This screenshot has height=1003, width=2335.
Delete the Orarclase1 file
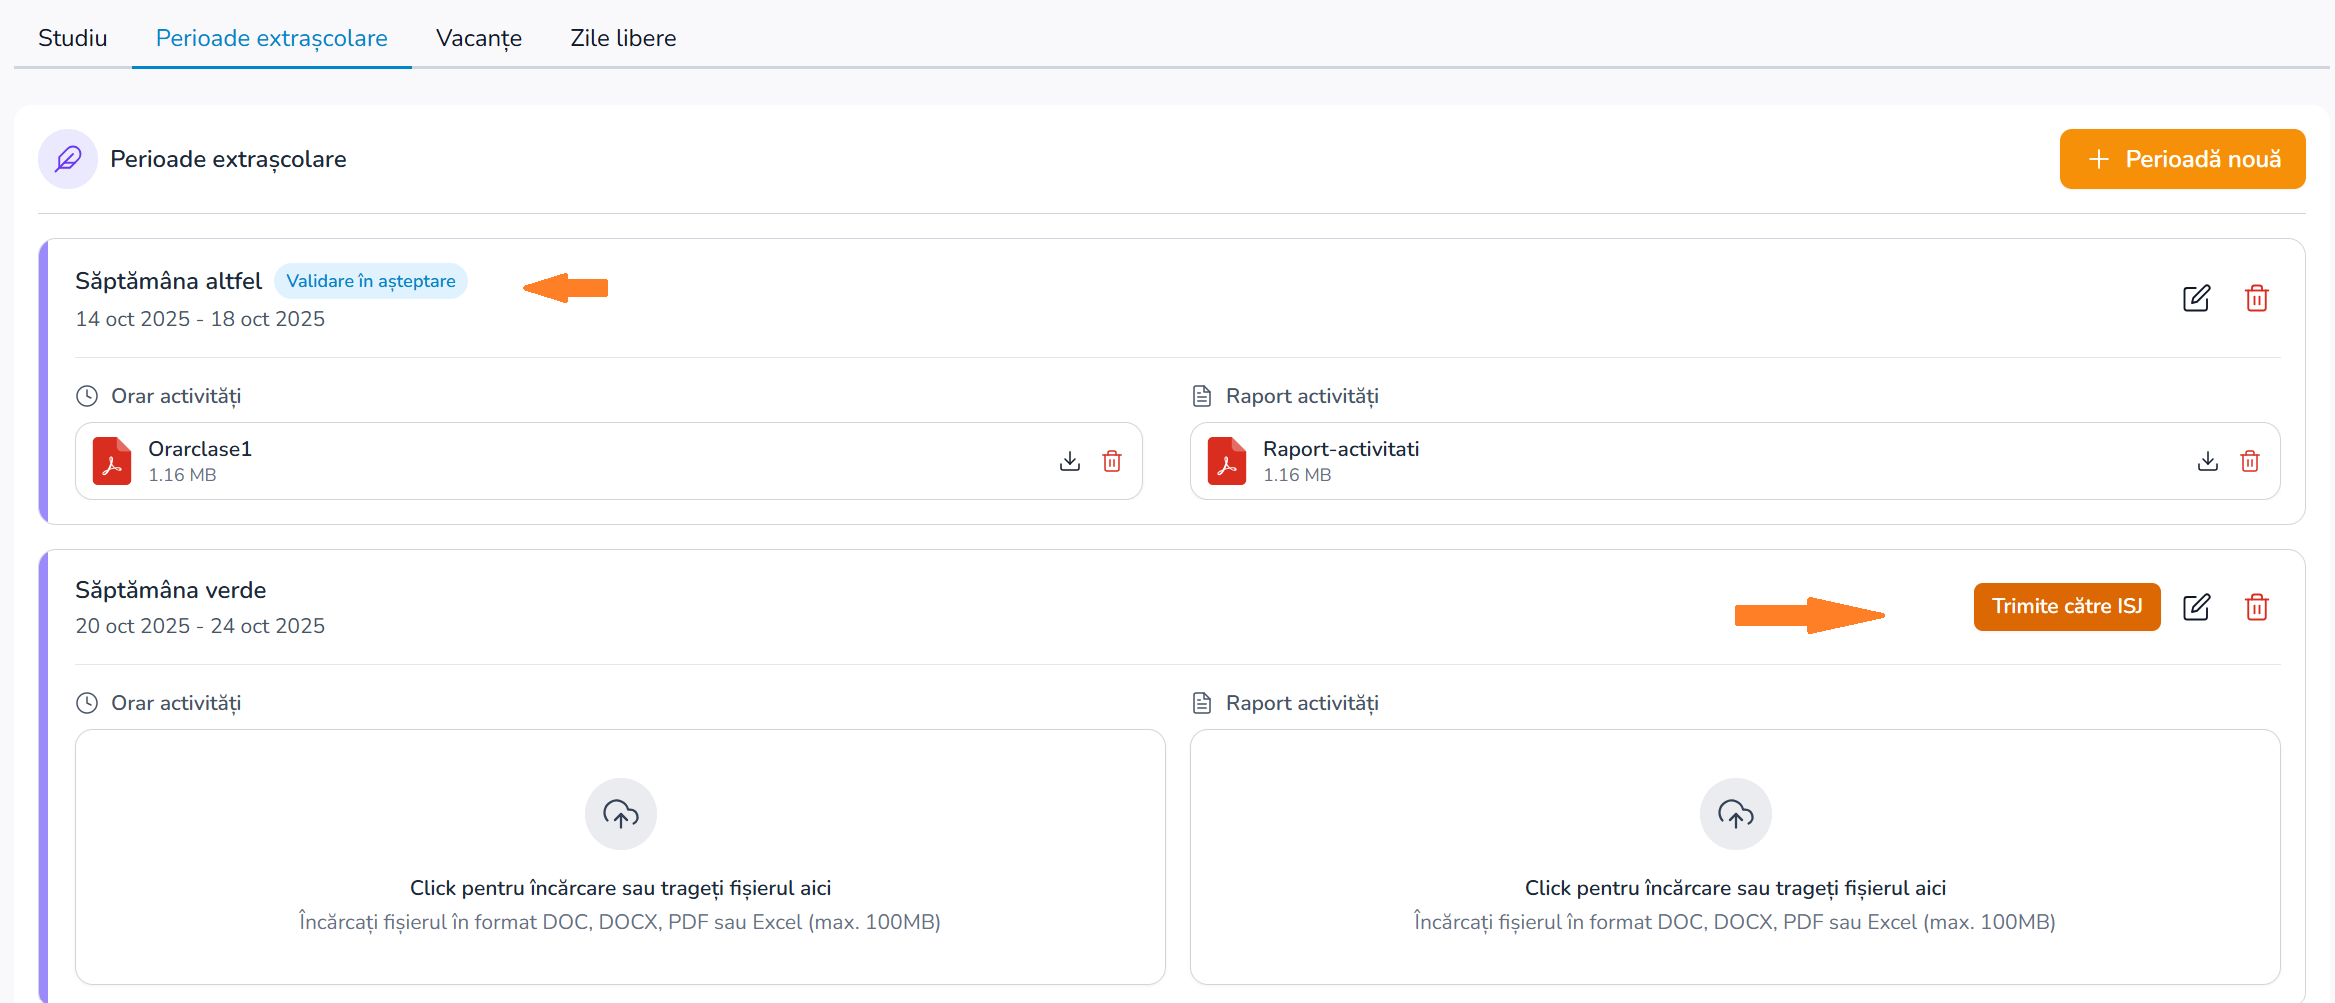(1111, 461)
